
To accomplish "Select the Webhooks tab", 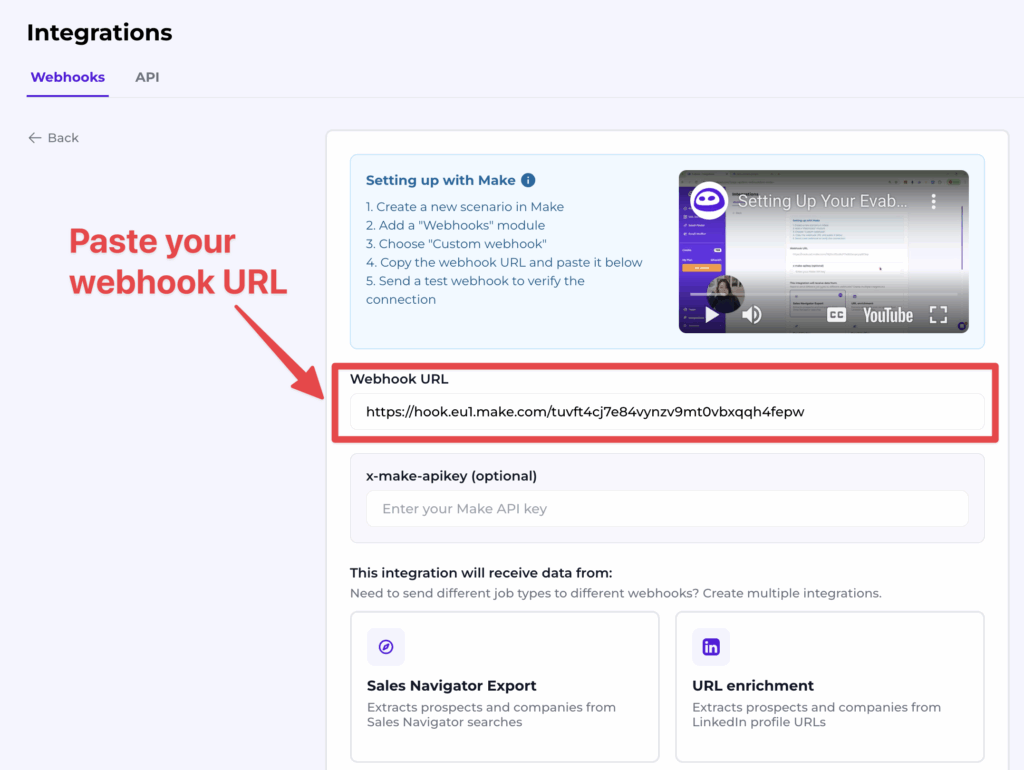I will [67, 77].
